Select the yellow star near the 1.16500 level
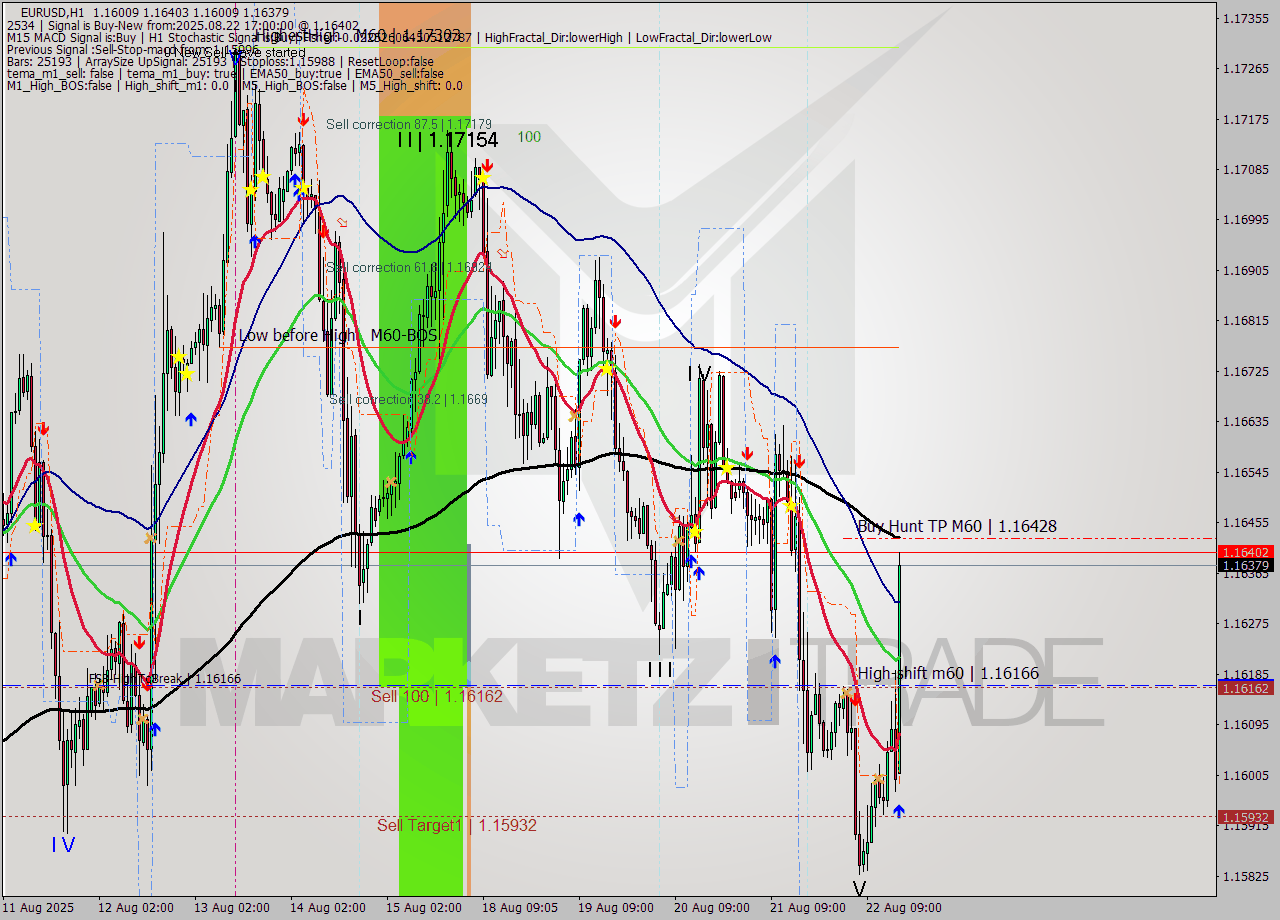The height and width of the screenshot is (920, 1280). coord(726,468)
